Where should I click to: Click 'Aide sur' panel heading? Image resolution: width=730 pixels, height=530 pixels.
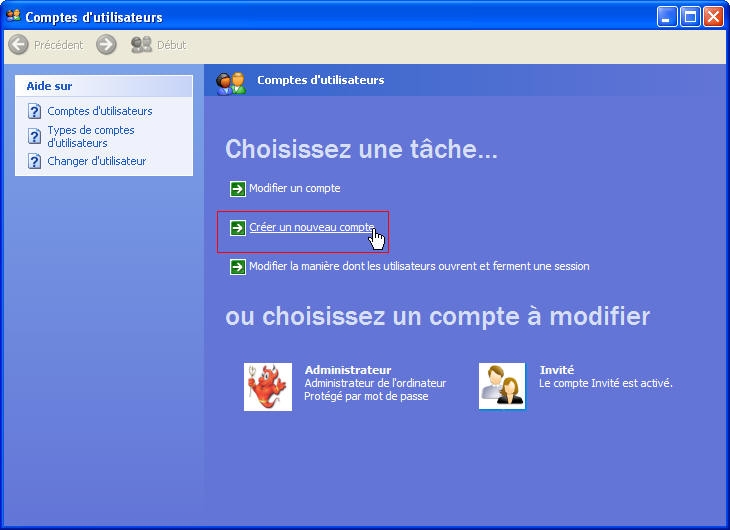pyautogui.click(x=49, y=86)
